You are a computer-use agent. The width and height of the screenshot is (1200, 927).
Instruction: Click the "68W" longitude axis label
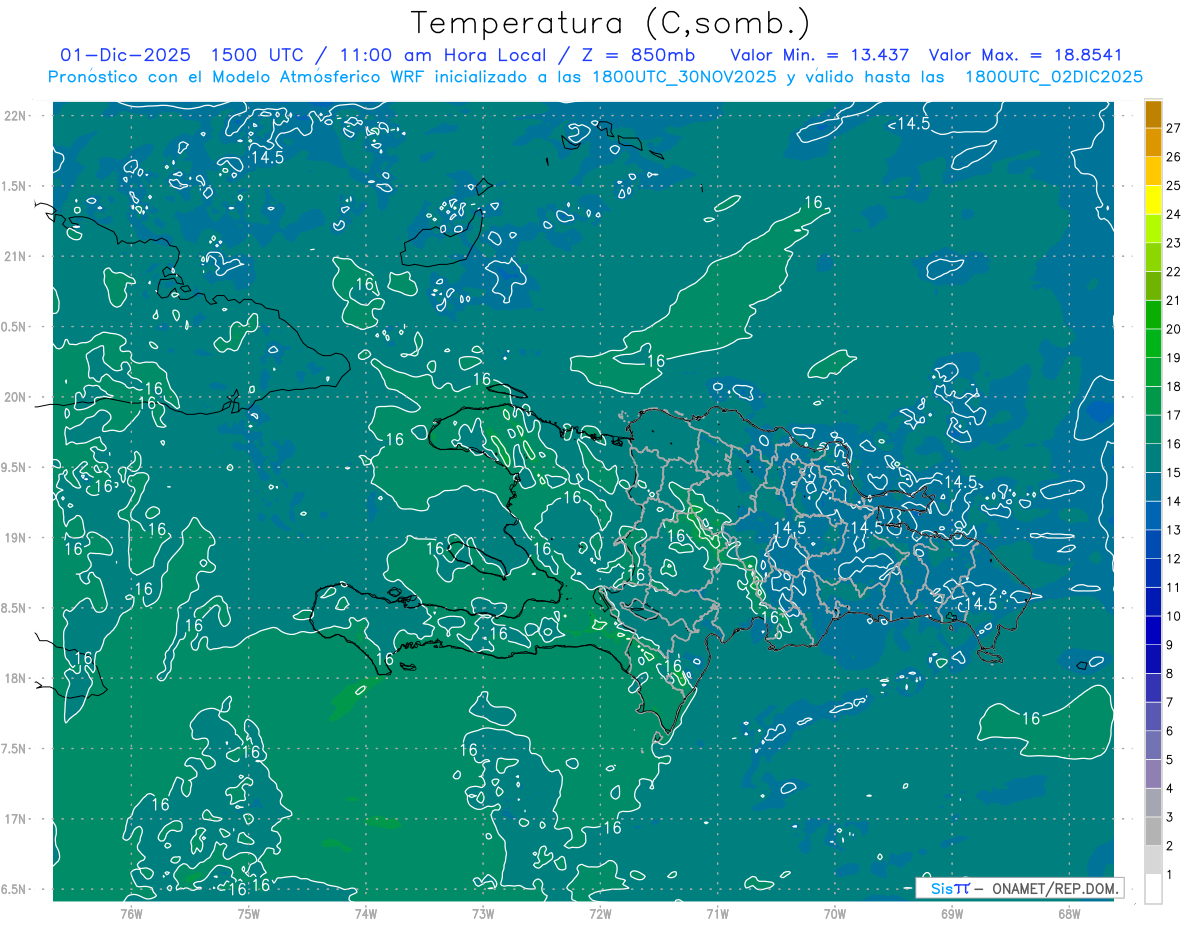1068,912
